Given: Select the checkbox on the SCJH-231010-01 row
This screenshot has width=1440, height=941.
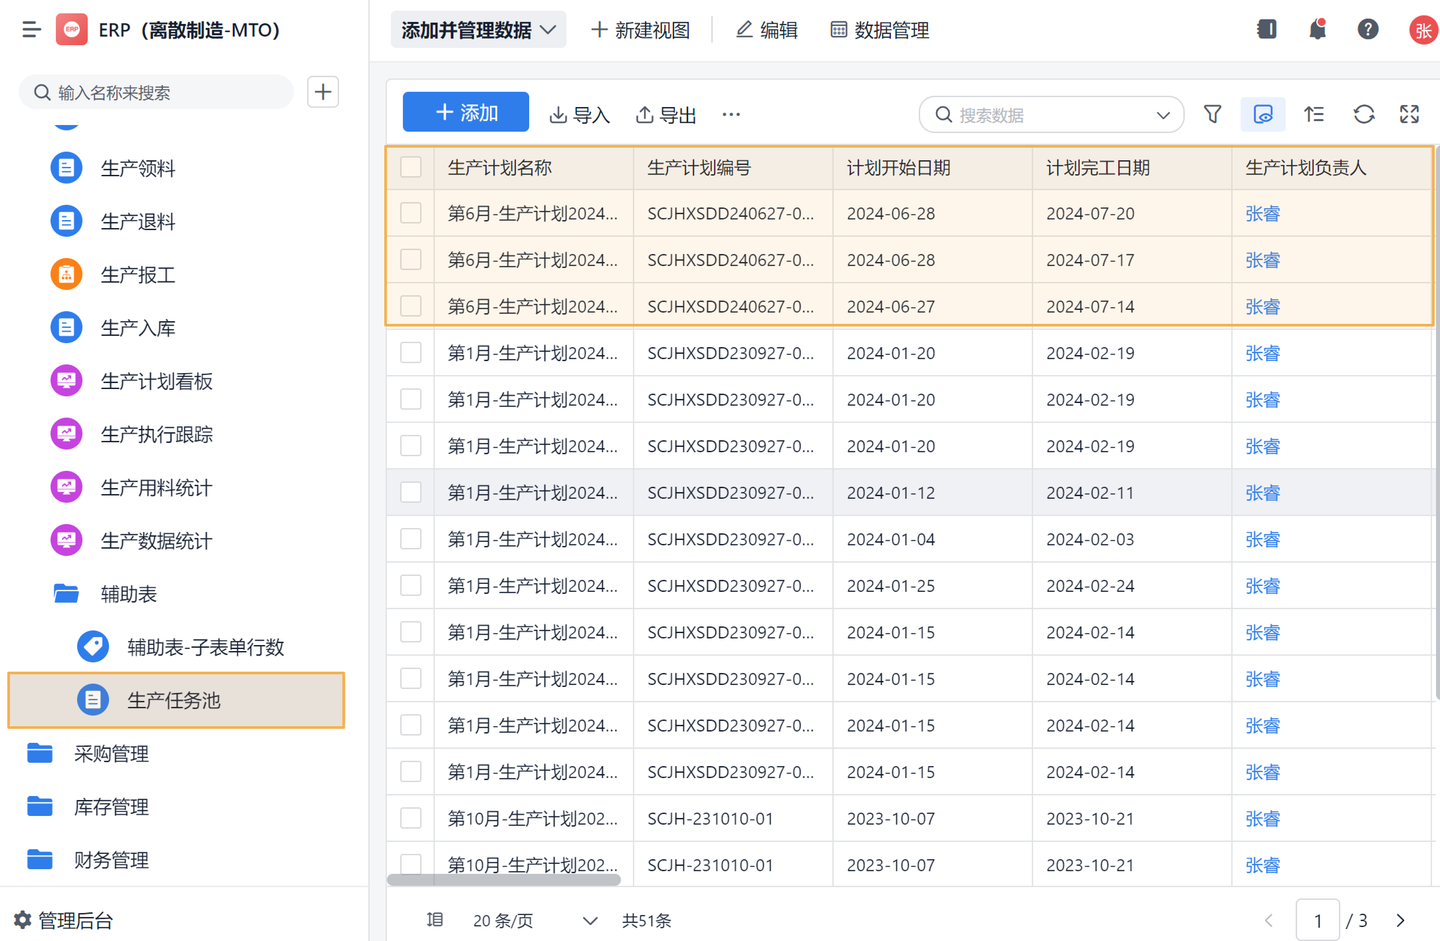Looking at the screenshot, I should coord(410,818).
